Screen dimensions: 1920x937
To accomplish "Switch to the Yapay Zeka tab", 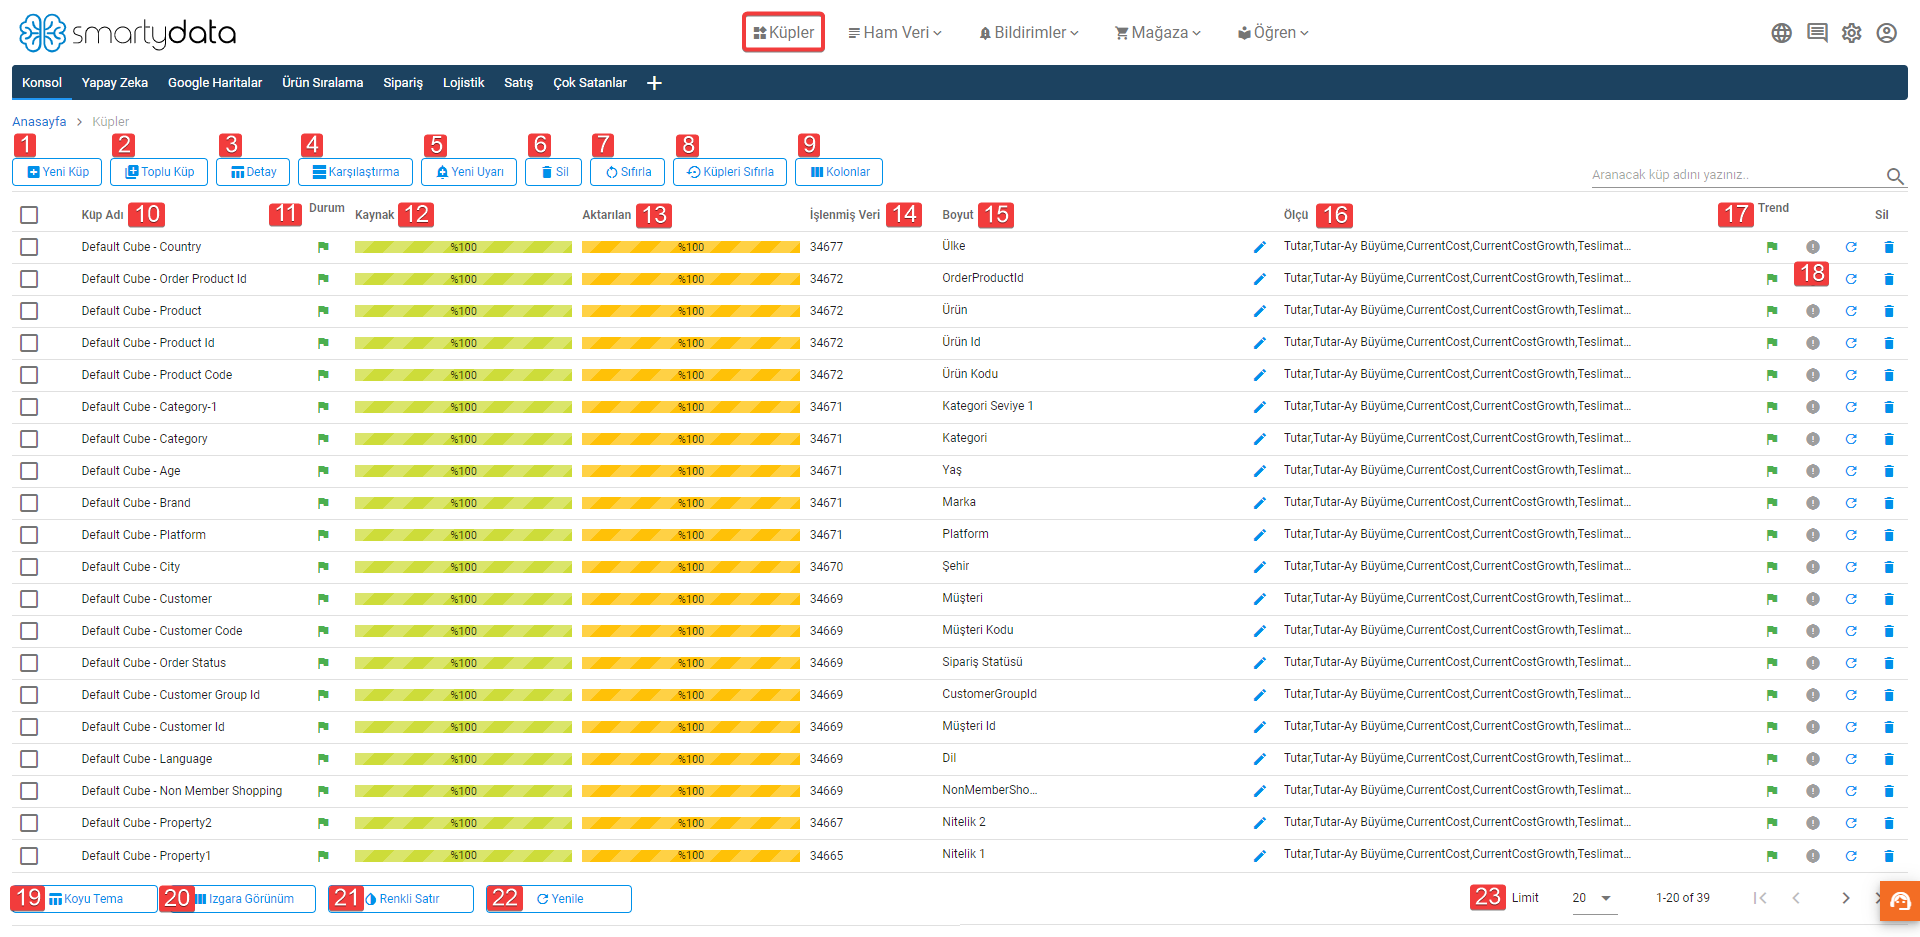I will point(115,83).
